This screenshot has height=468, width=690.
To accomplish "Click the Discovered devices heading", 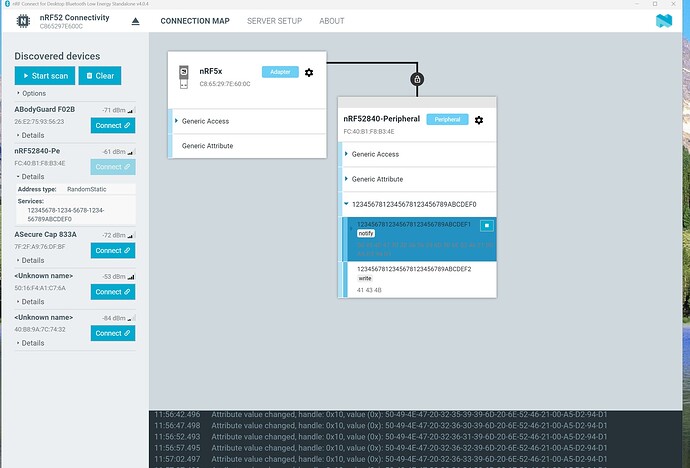I will 57,56.
